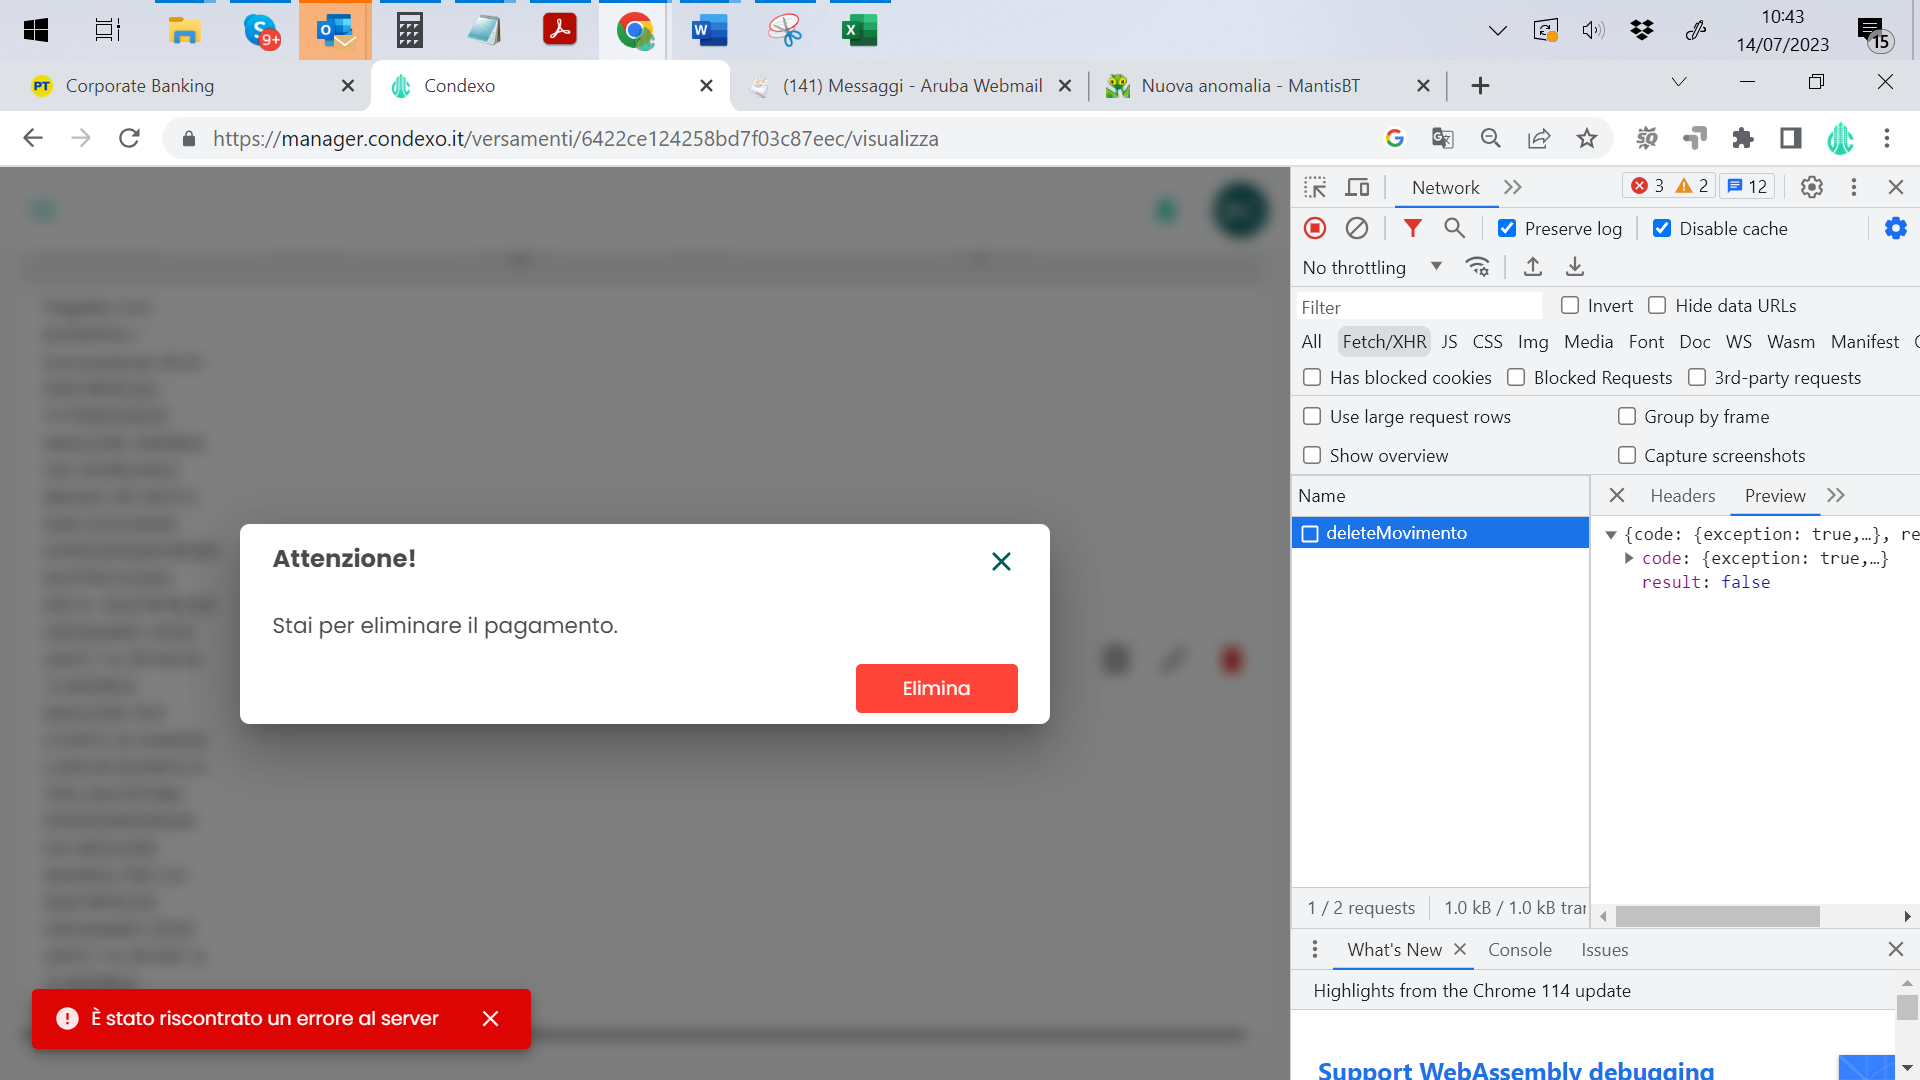Click the import HAR file upload icon

[1532, 267]
